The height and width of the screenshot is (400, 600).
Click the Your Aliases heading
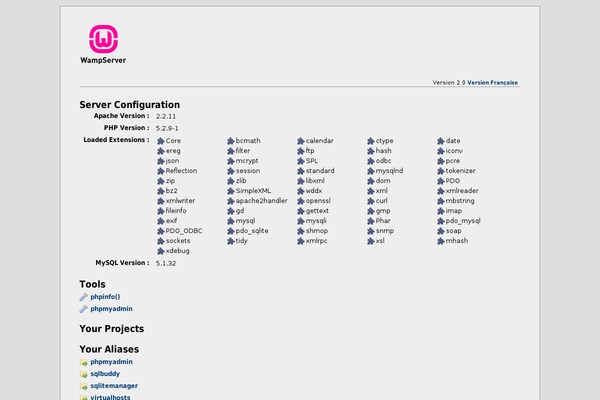click(109, 349)
